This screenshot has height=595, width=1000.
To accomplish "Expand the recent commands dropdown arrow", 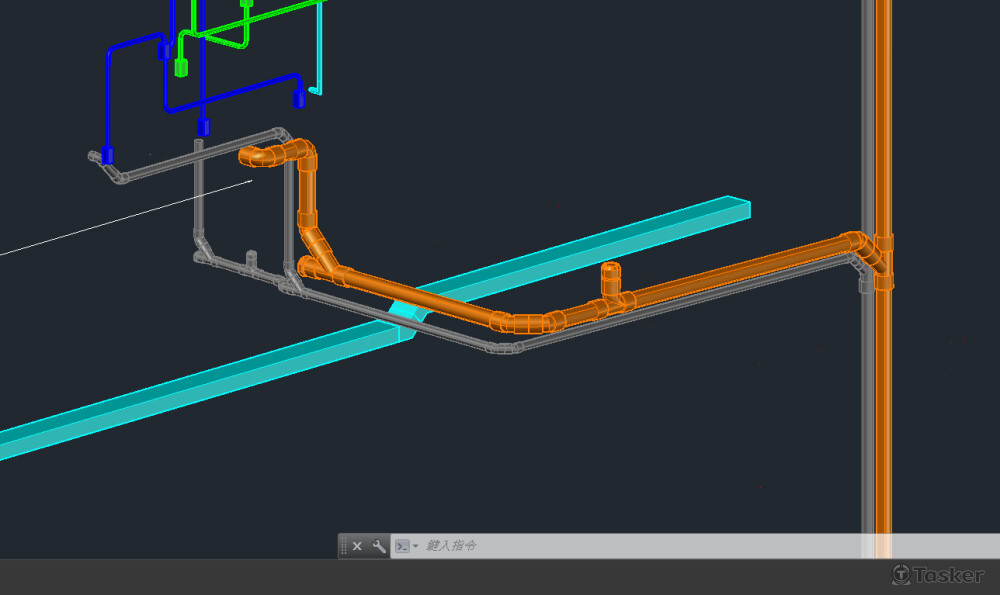I will tap(415, 547).
